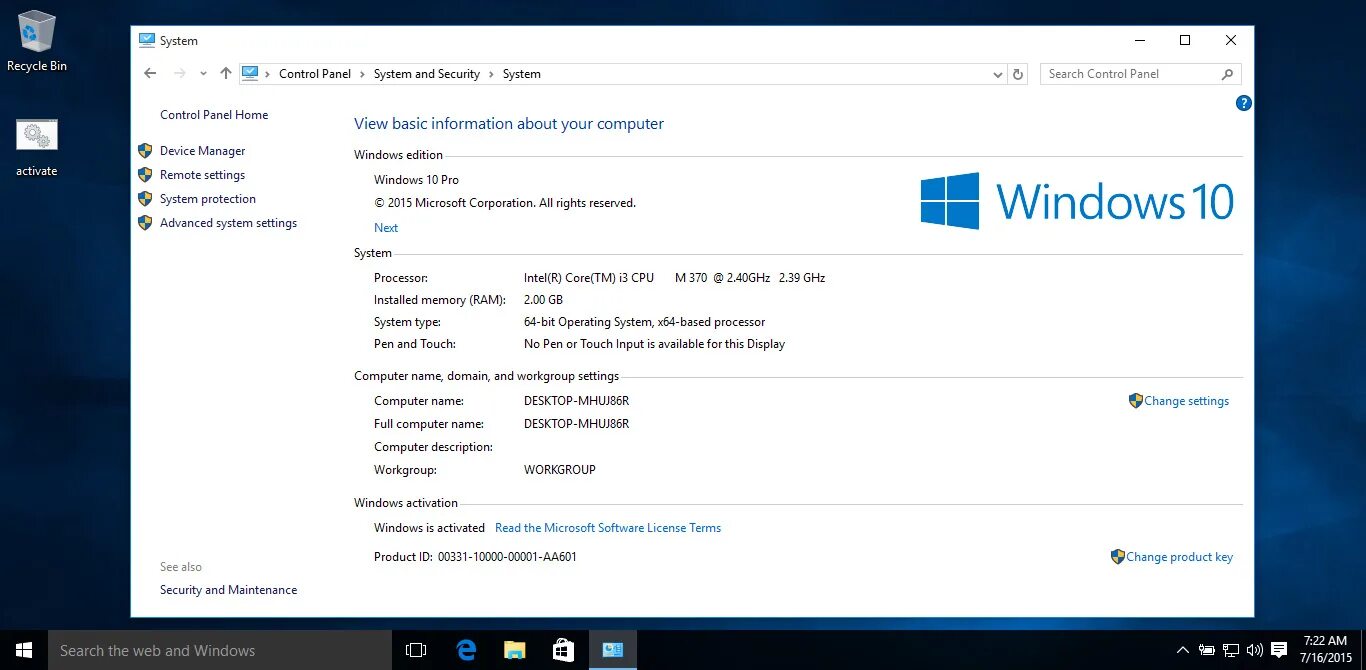
Task: Click the battery icon in system tray
Action: (x=1207, y=650)
